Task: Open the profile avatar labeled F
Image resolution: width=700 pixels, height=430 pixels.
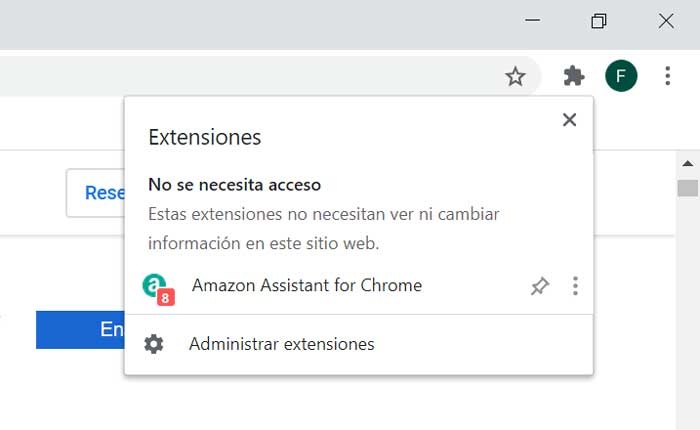Action: pos(621,76)
